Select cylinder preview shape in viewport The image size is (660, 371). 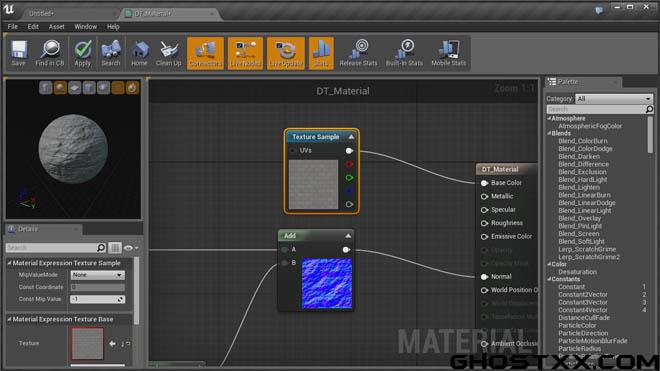point(46,88)
